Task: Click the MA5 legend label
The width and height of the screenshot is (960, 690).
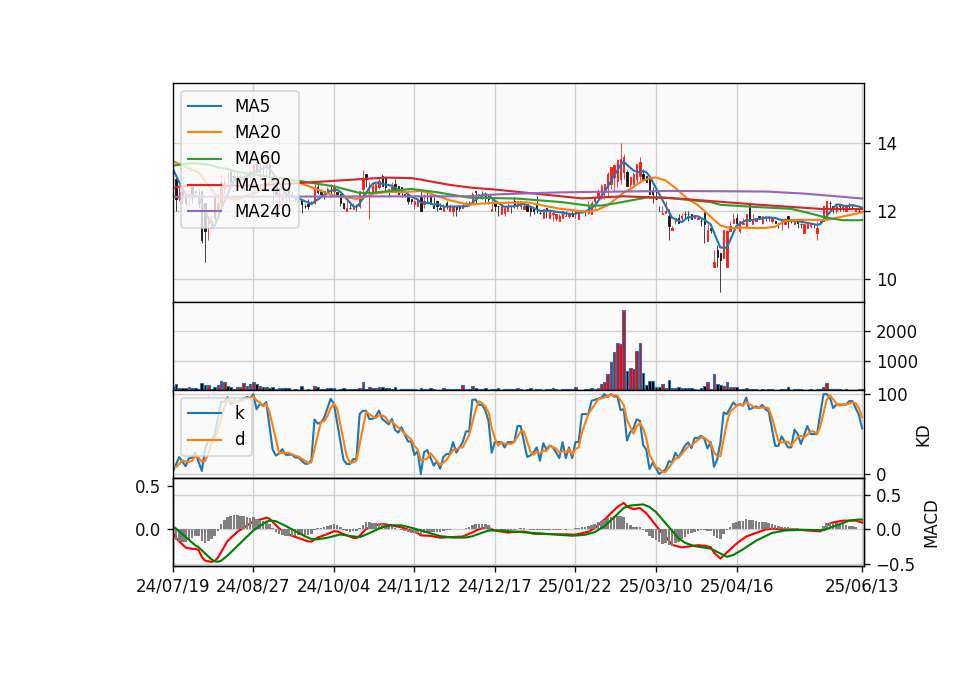Action: coord(252,106)
